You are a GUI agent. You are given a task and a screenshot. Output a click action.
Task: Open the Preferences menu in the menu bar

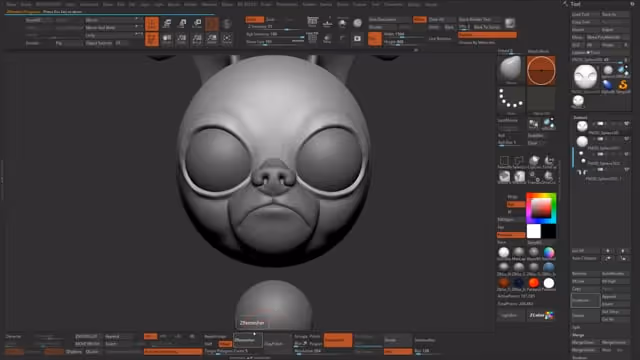(x=287, y=4)
